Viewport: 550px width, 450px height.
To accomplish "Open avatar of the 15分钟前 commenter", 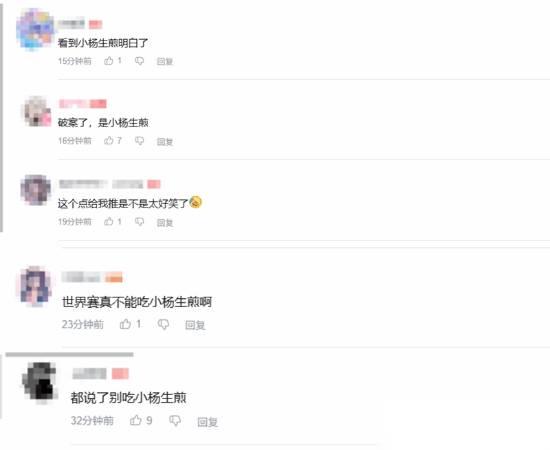I will [x=35, y=29].
